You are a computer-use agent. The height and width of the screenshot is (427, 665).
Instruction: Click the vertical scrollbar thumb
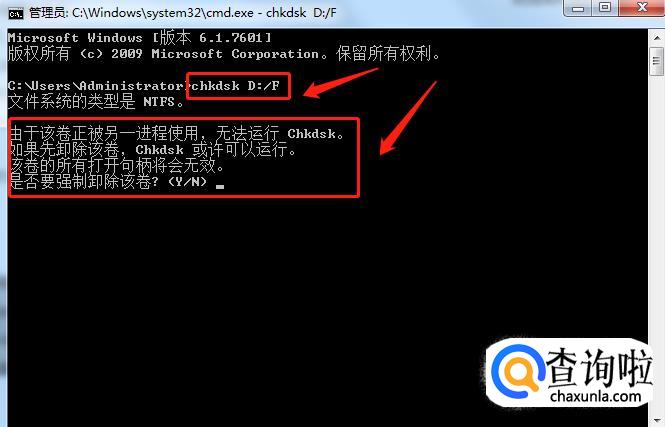point(657,61)
